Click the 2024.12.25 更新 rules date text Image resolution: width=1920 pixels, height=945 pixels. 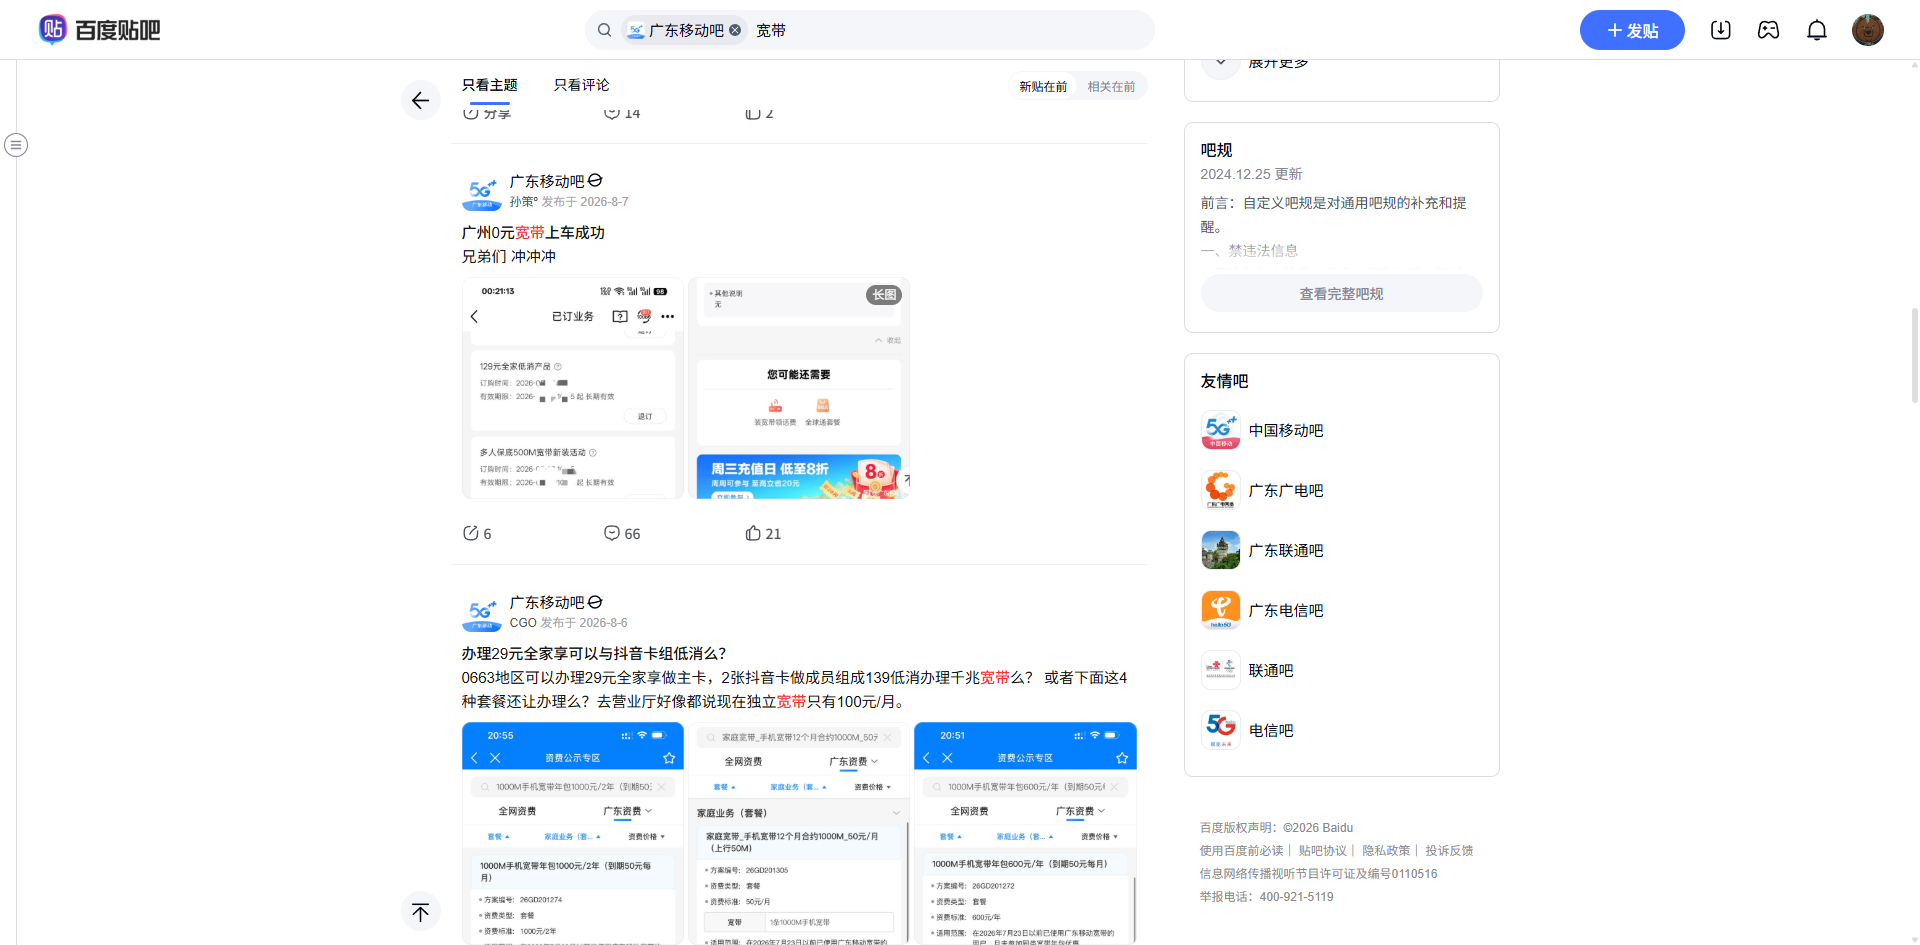pos(1251,174)
